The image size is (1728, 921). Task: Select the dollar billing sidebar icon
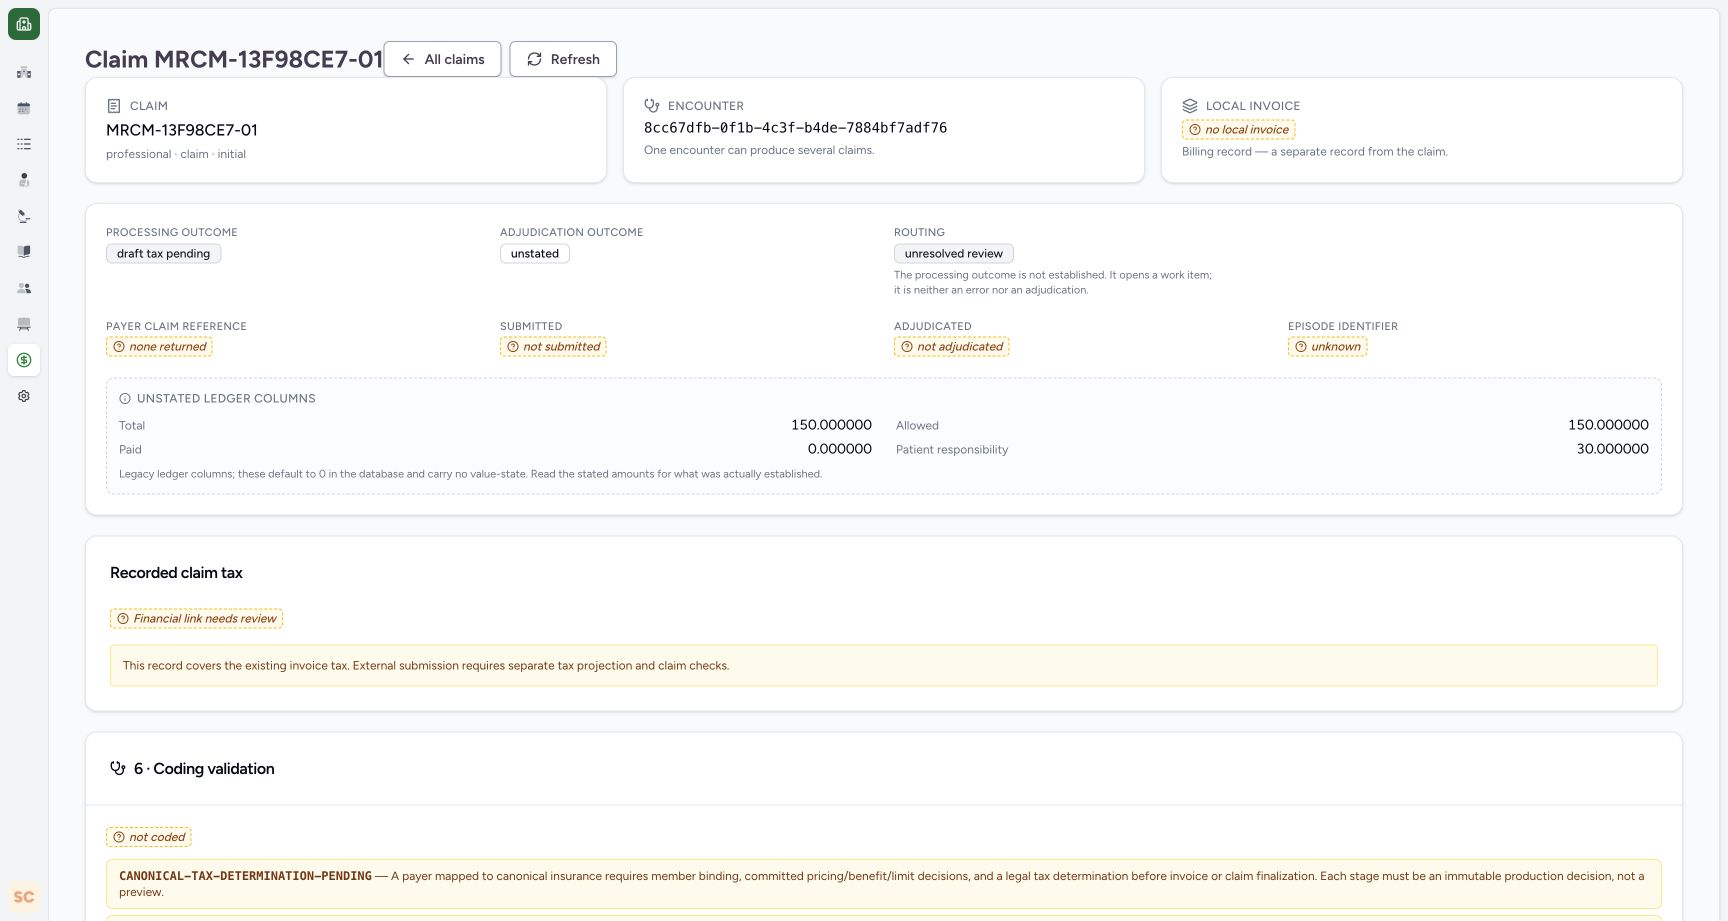click(24, 360)
